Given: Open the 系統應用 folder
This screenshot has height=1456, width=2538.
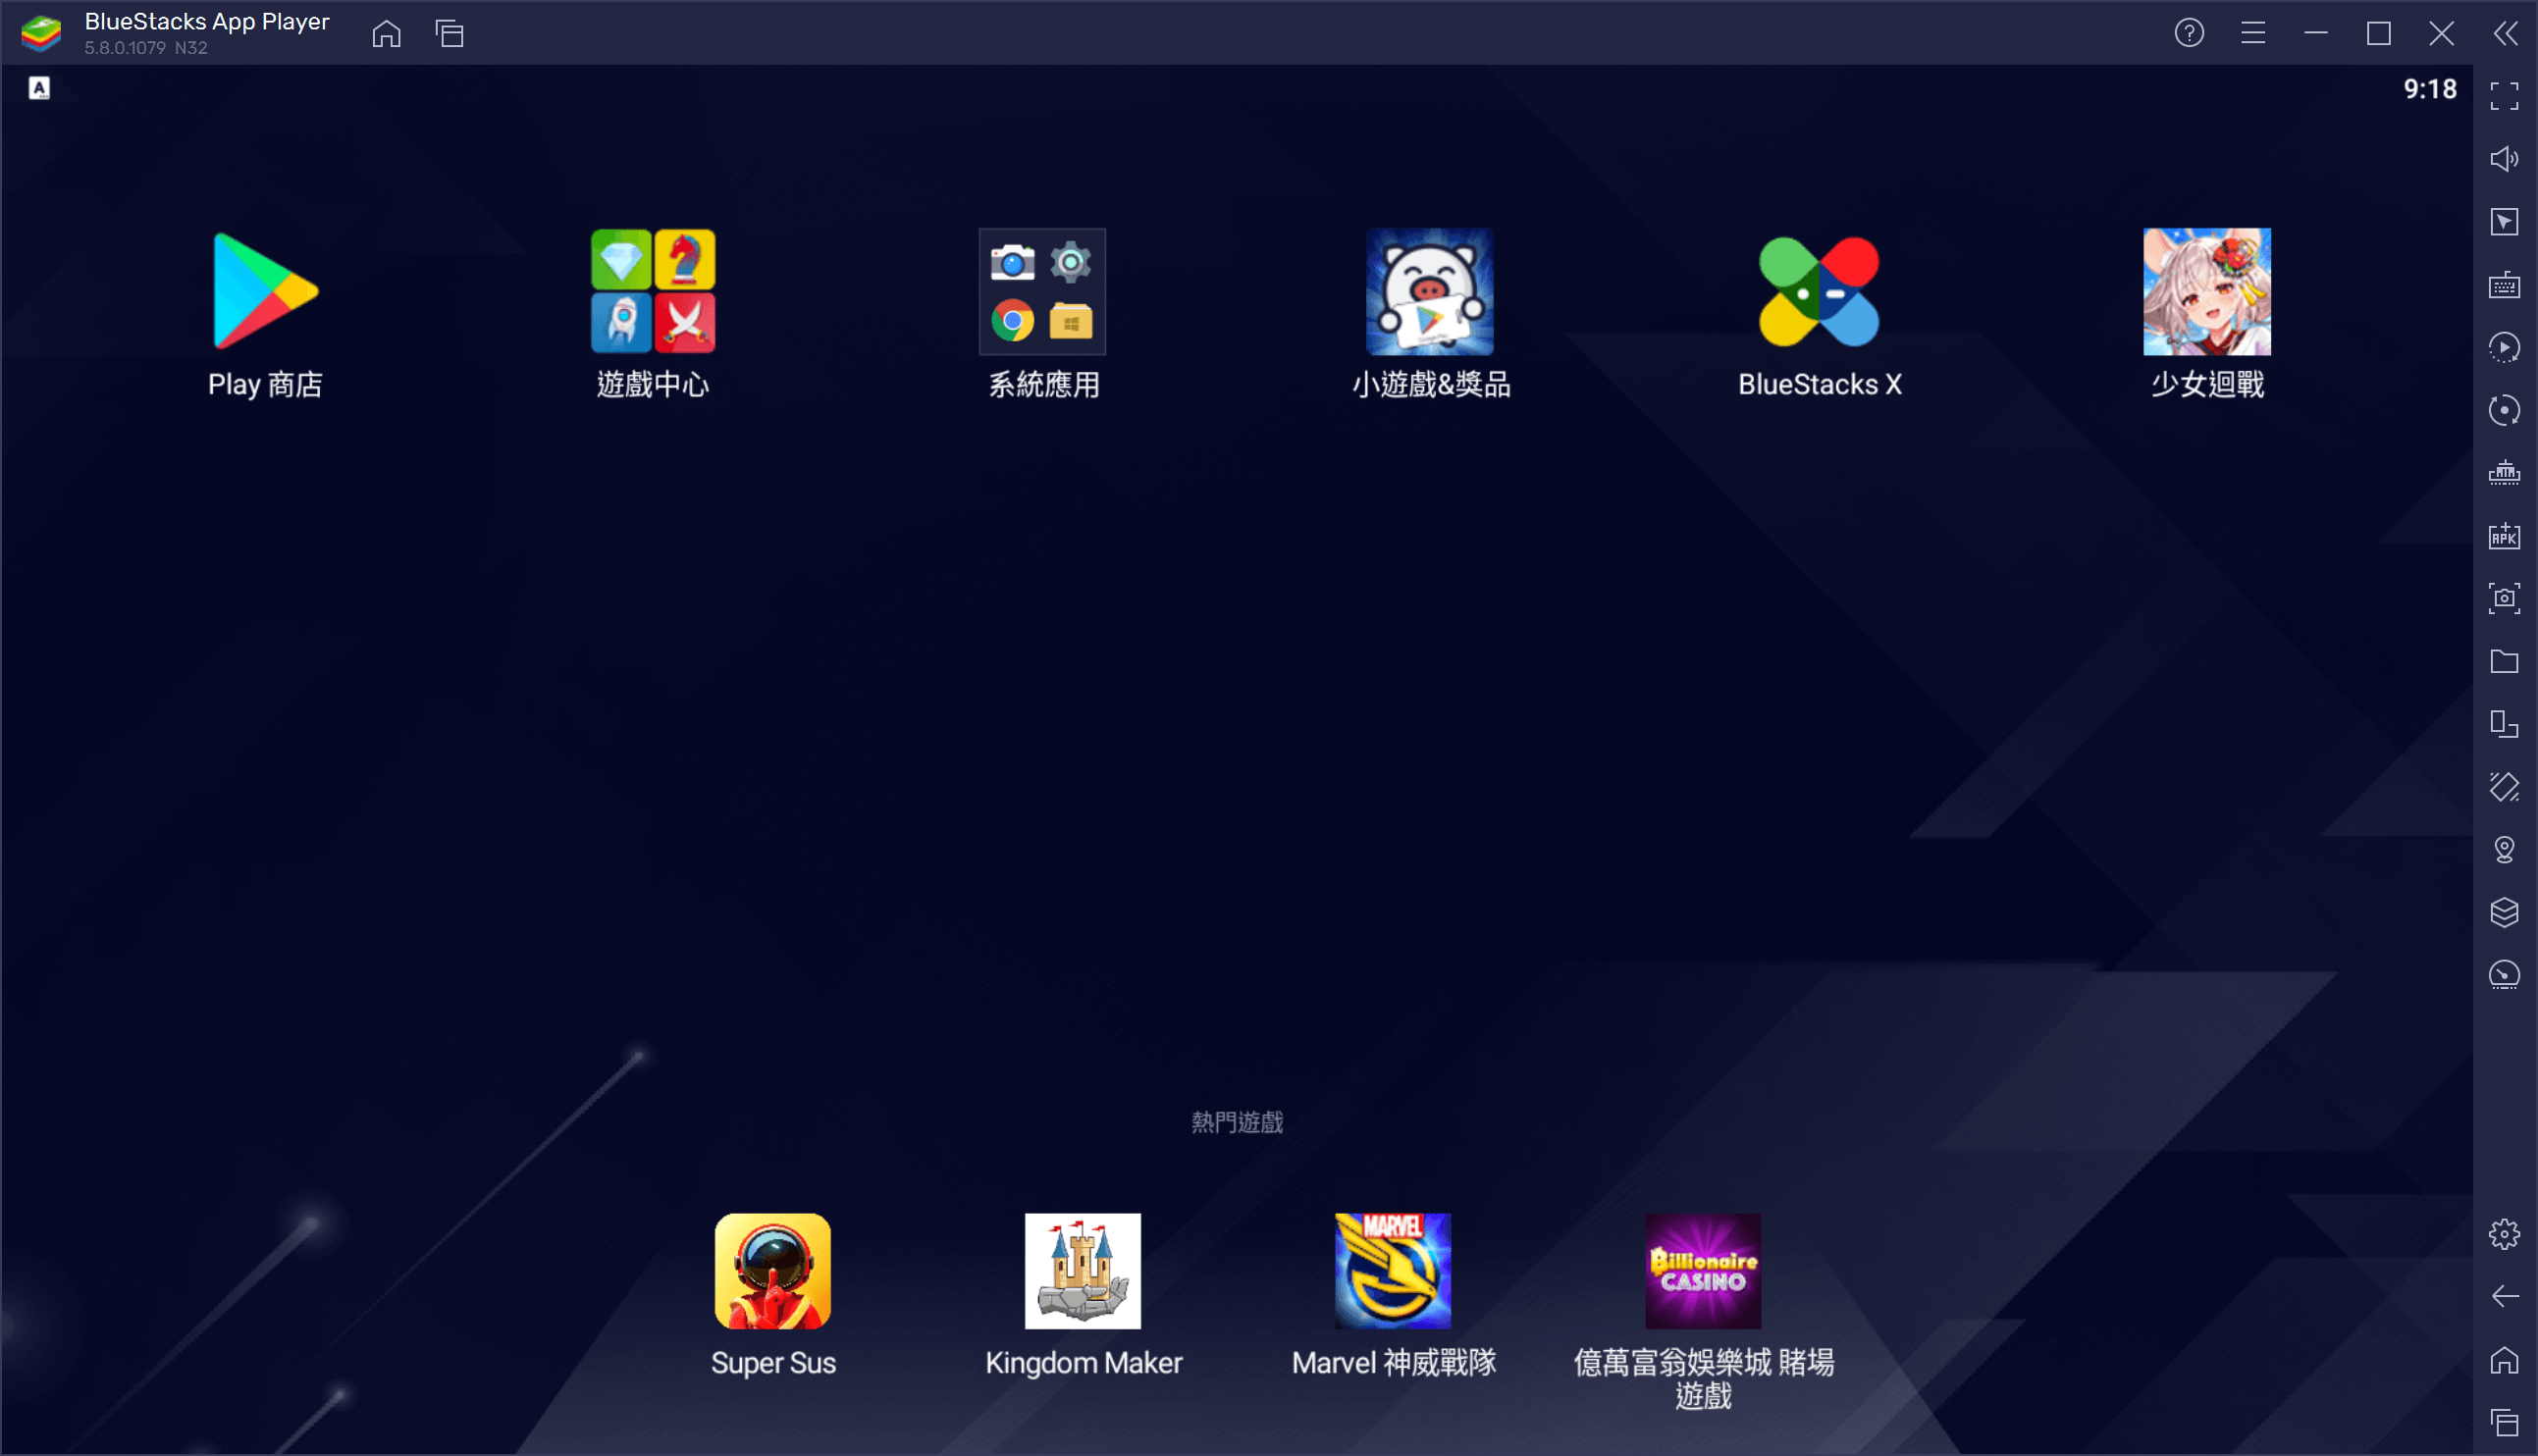Looking at the screenshot, I should [x=1042, y=291].
